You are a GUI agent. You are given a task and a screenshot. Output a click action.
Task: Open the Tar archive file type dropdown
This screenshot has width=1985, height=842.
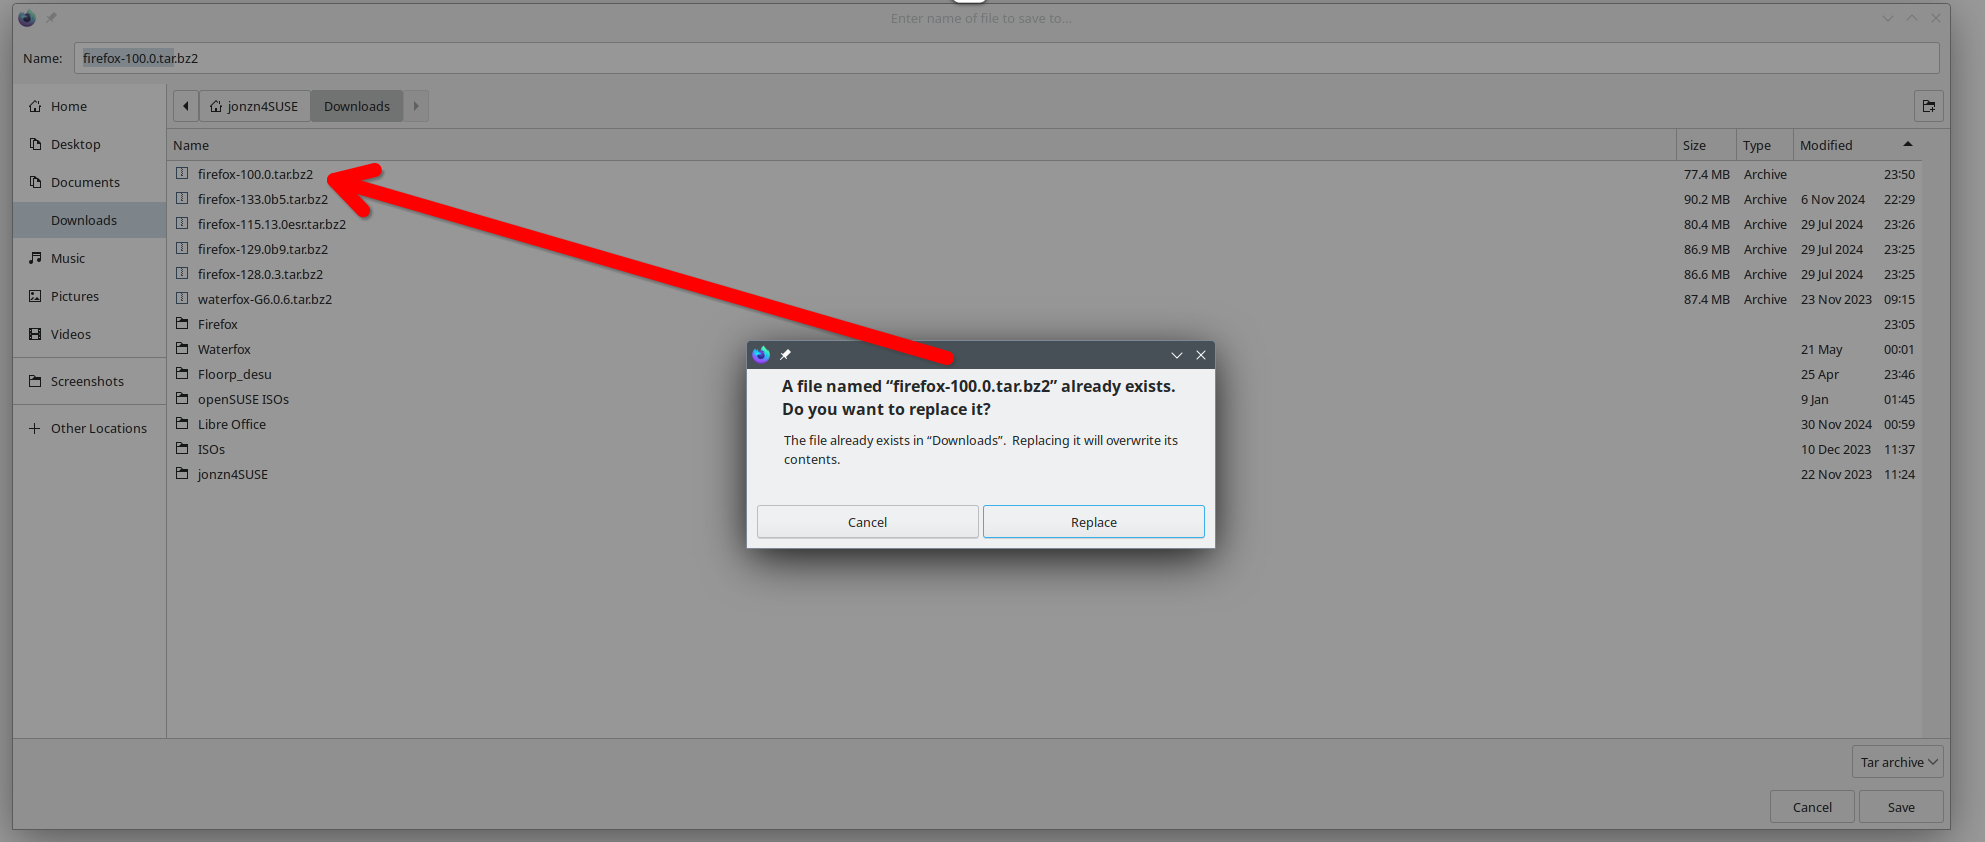pos(1898,762)
